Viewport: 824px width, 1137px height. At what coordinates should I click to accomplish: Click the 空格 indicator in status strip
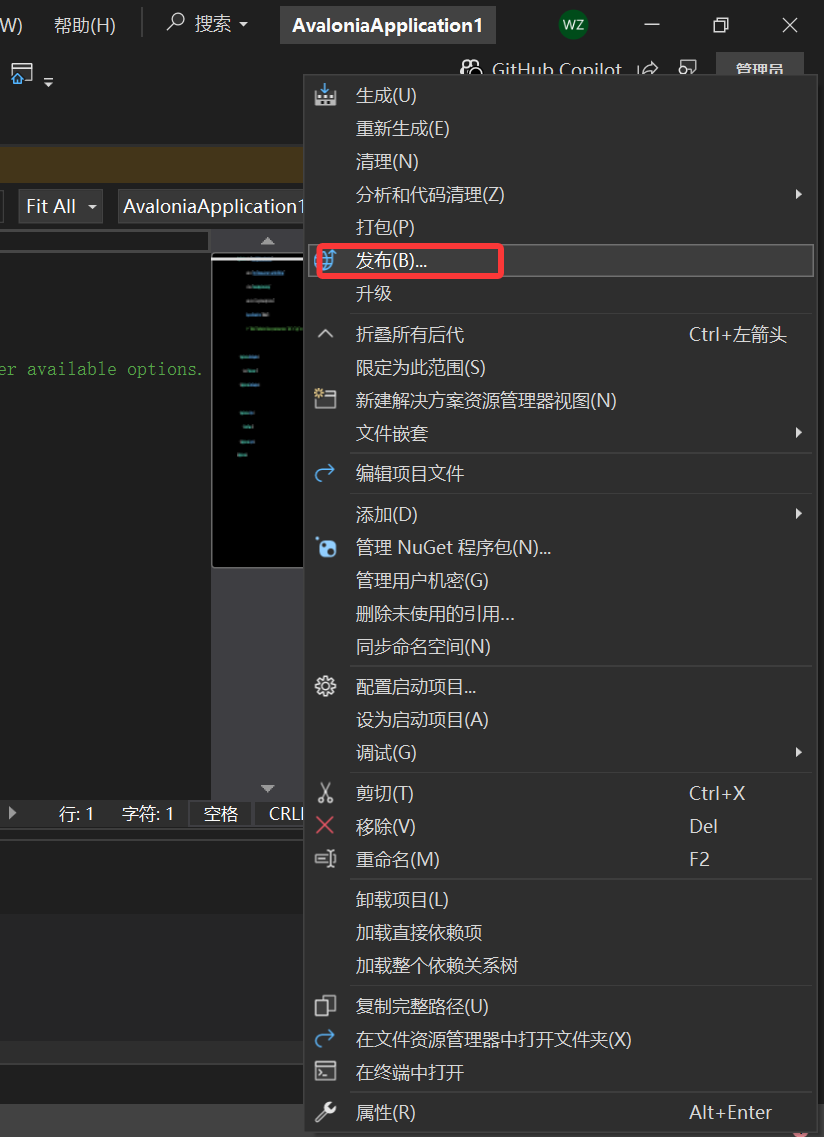pos(221,814)
